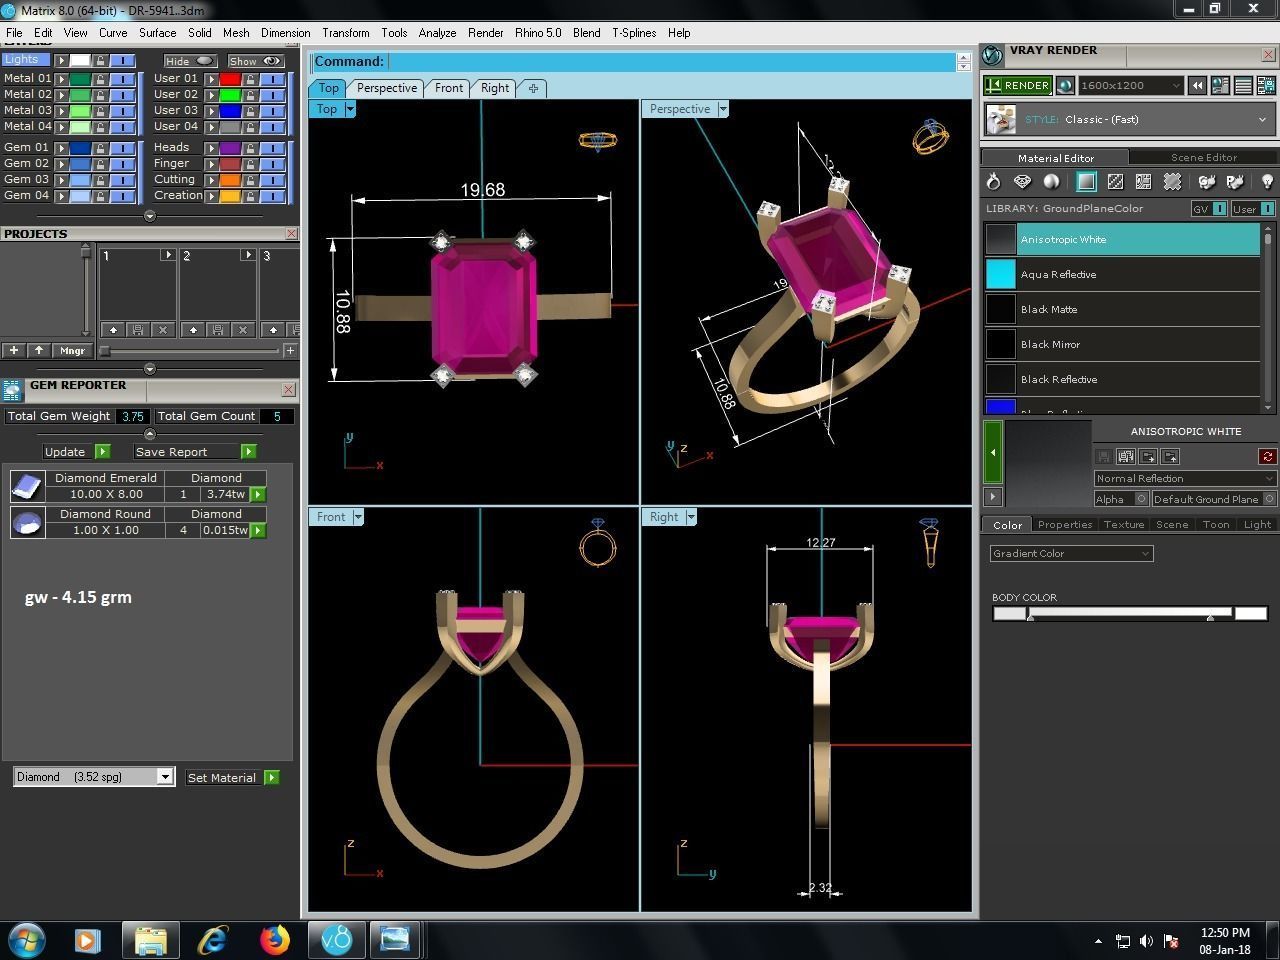Viewport: 1280px width, 960px height.
Task: Open the Gradient Color dropdown
Action: [x=1071, y=553]
